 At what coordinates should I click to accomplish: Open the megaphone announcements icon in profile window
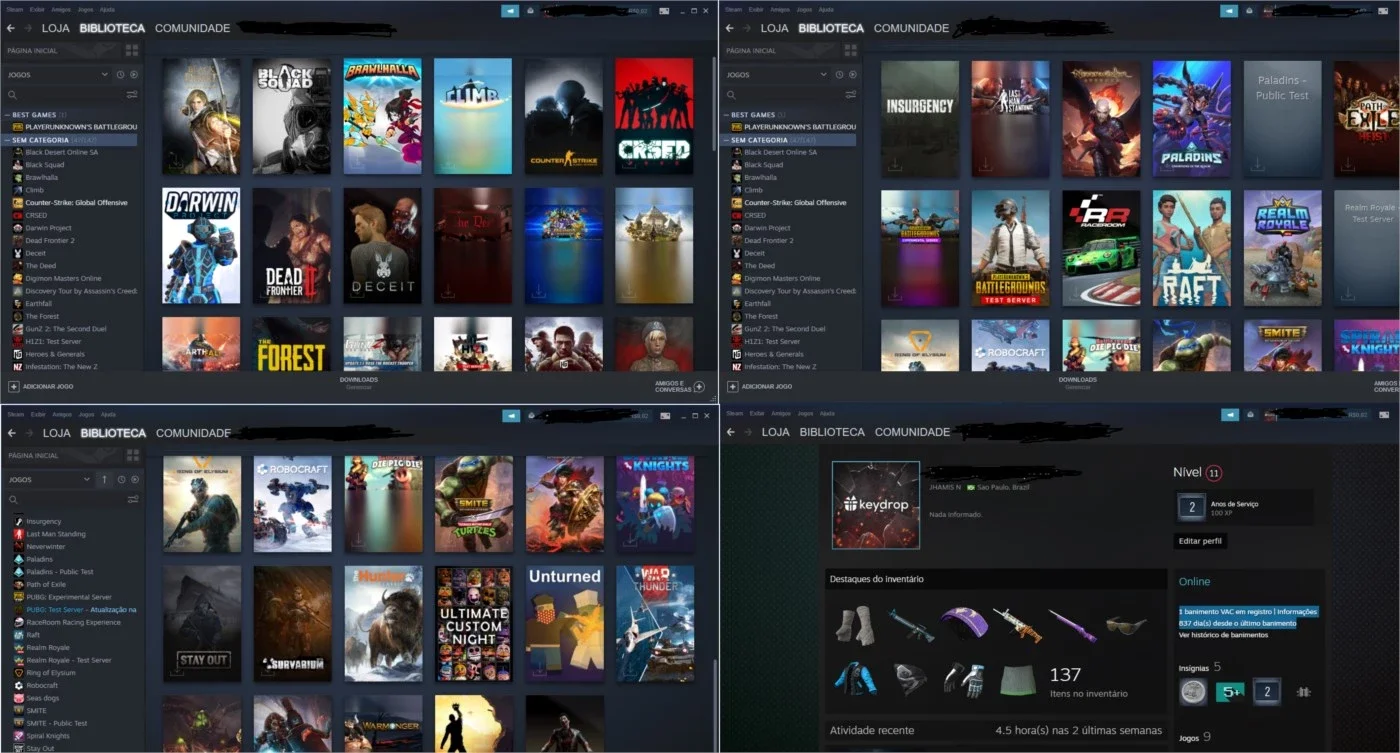click(1229, 415)
